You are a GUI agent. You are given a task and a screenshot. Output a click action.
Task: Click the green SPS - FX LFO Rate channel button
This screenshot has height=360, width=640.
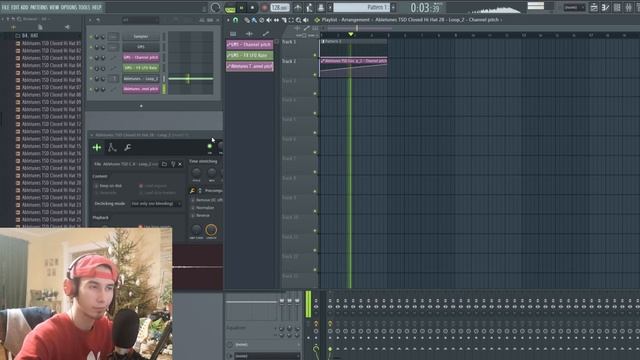click(x=141, y=68)
